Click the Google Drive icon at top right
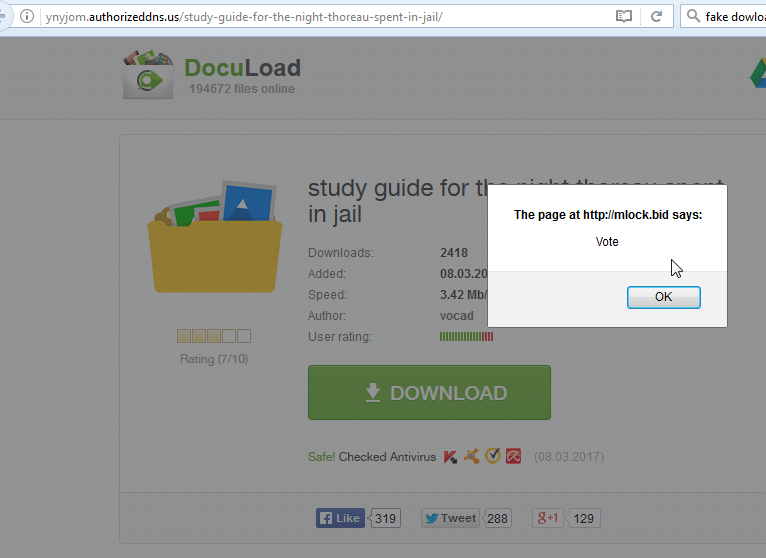This screenshot has height=558, width=766. (758, 73)
